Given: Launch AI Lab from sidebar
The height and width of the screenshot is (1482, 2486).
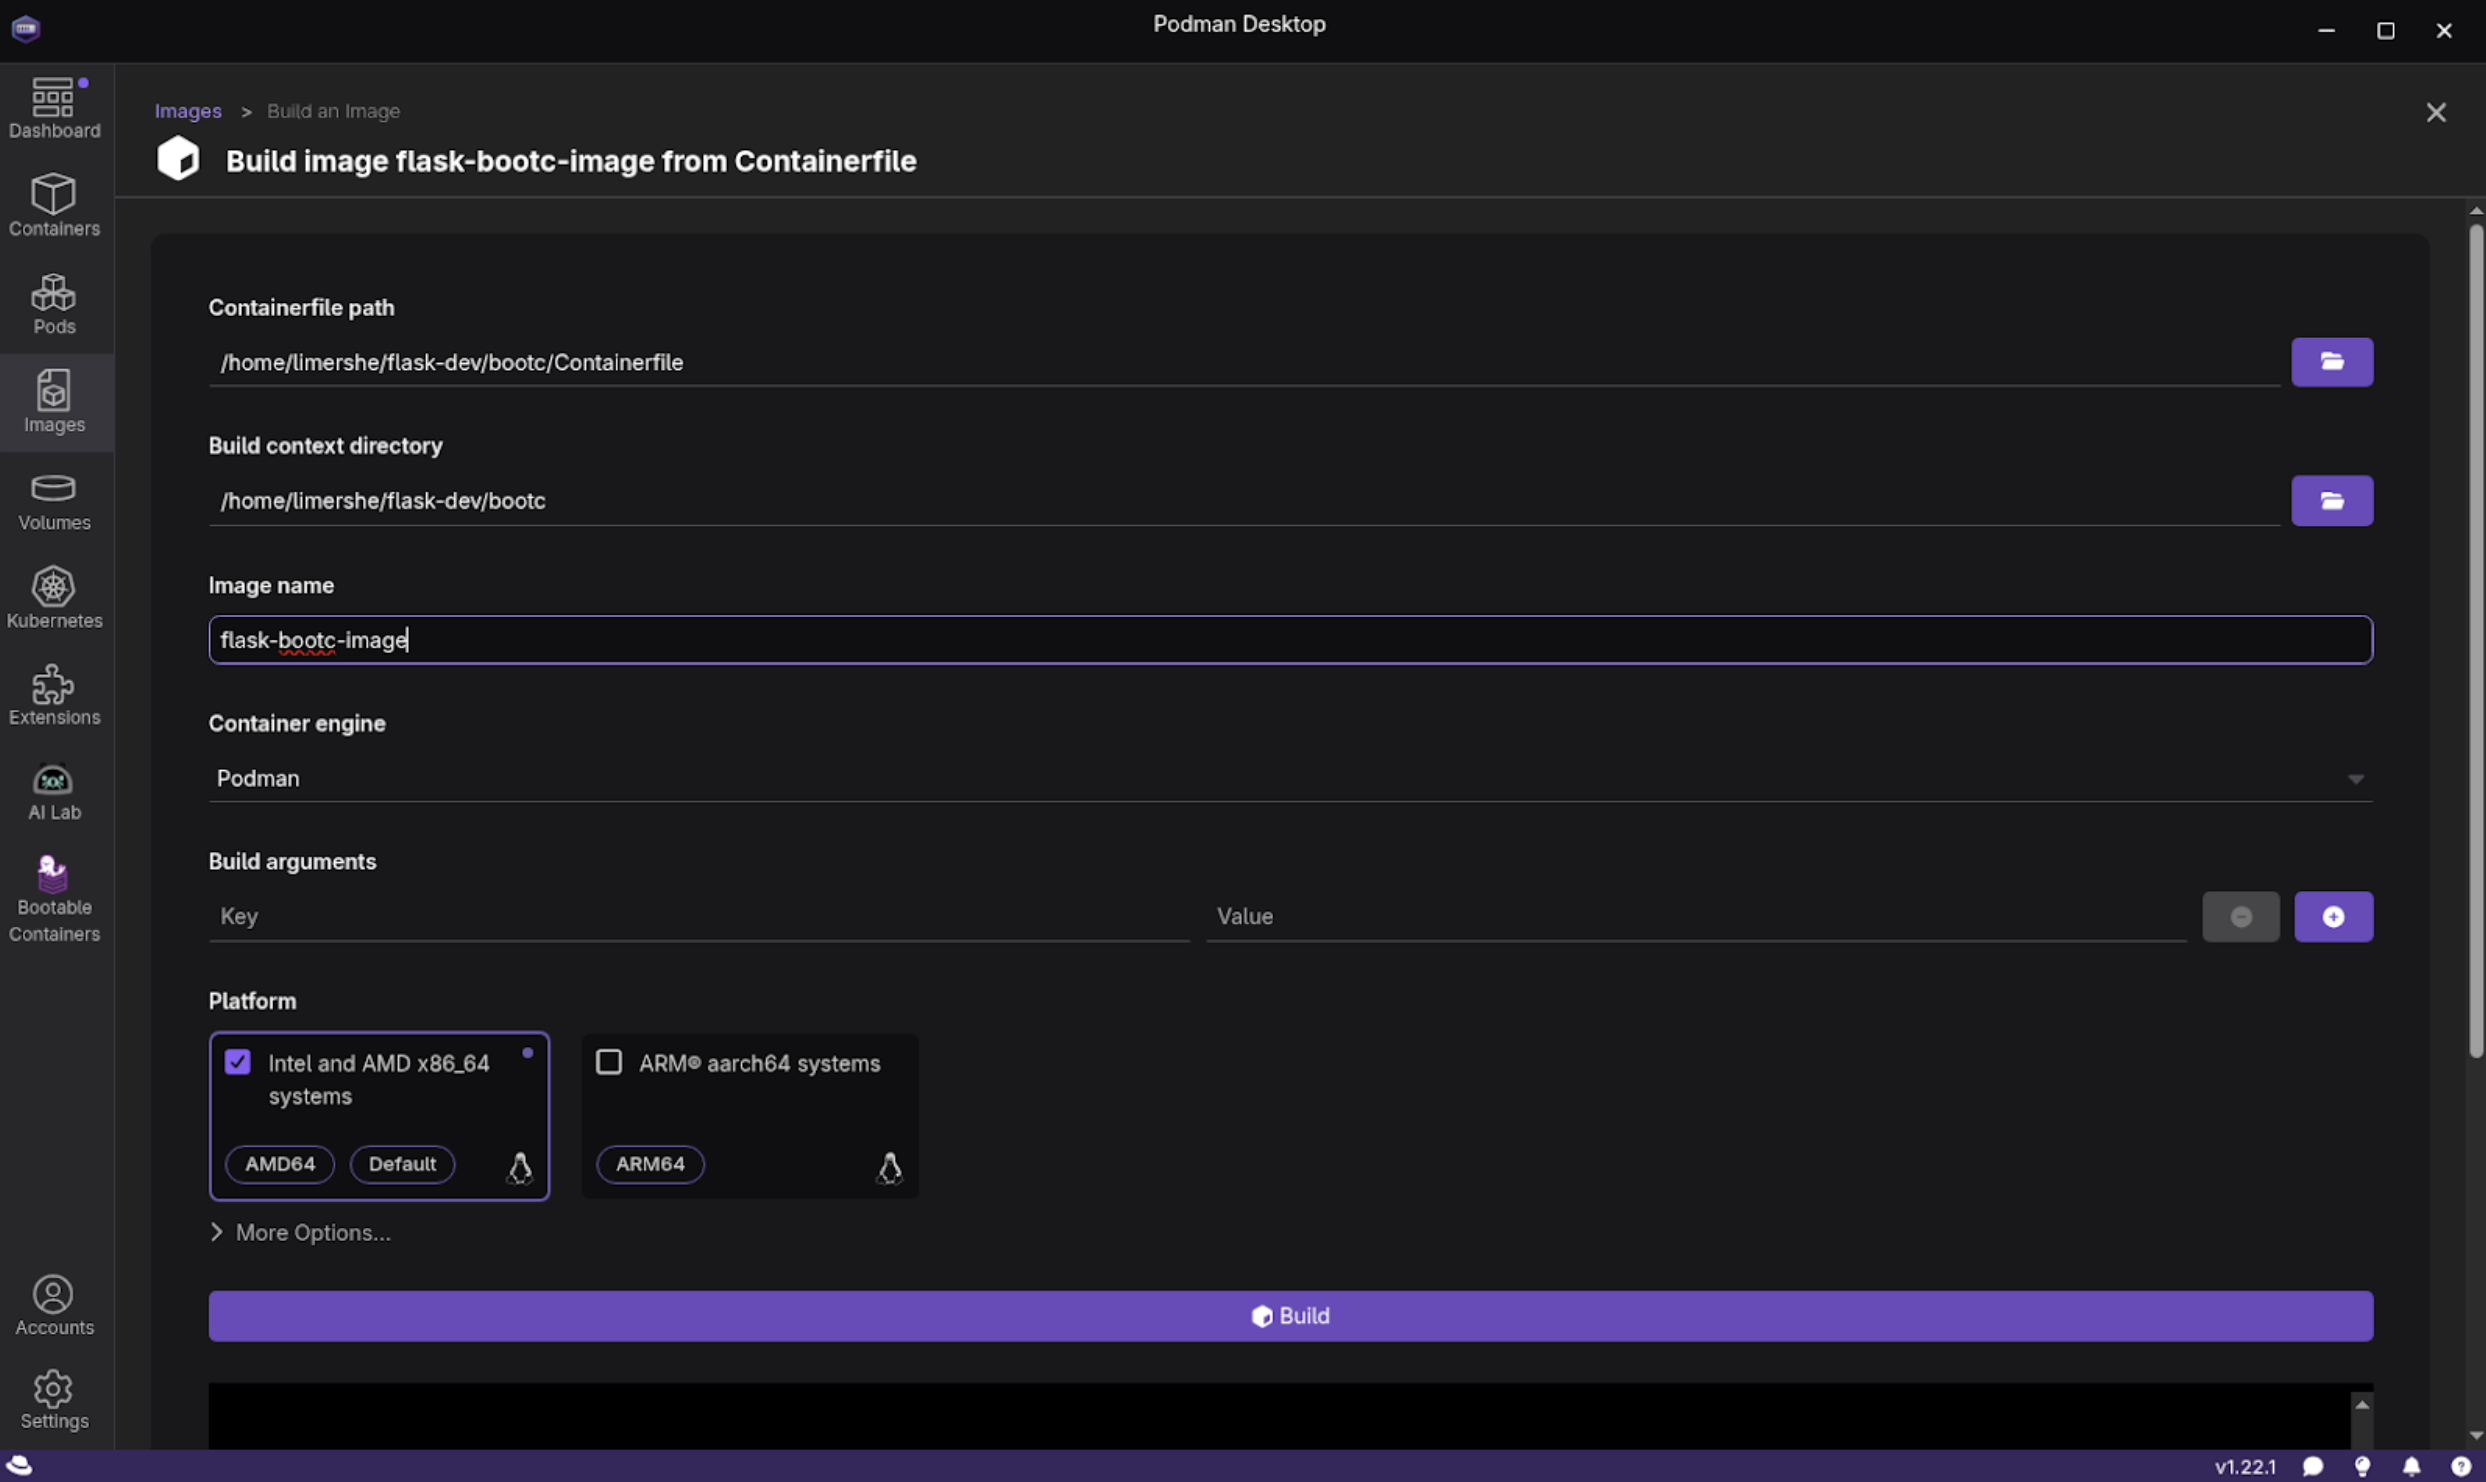Looking at the screenshot, I should pos(54,792).
